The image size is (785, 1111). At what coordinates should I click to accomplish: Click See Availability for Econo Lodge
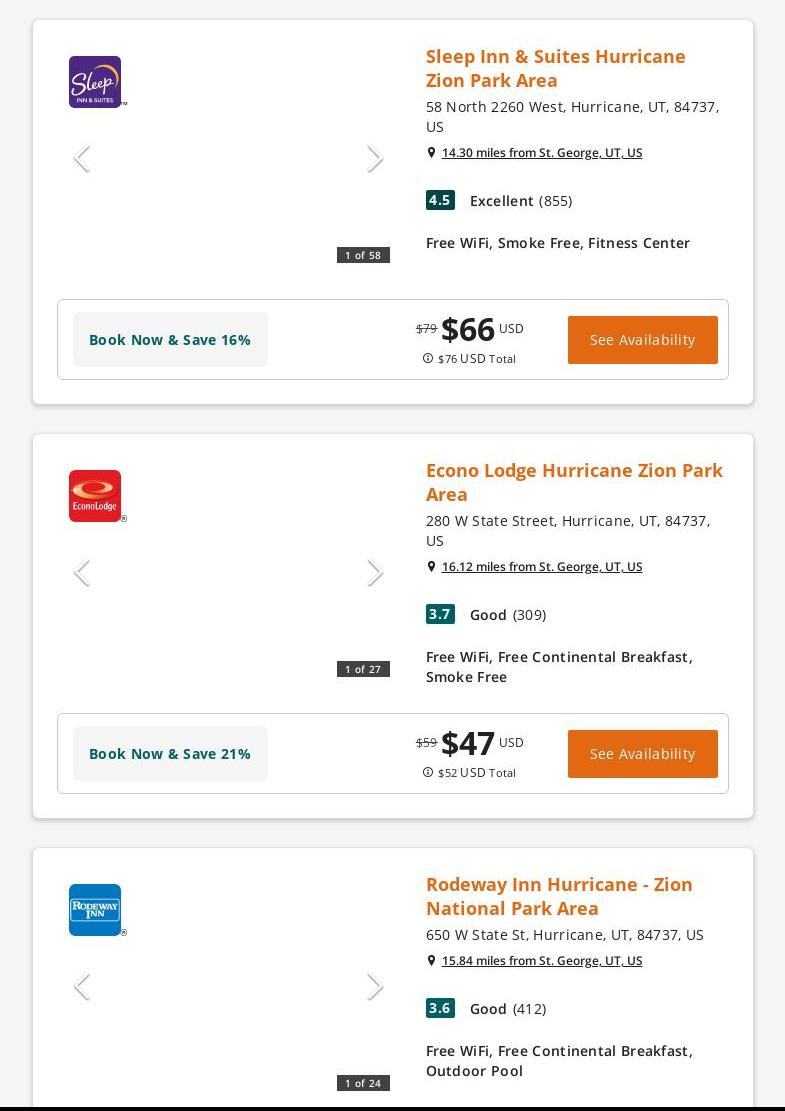point(642,754)
